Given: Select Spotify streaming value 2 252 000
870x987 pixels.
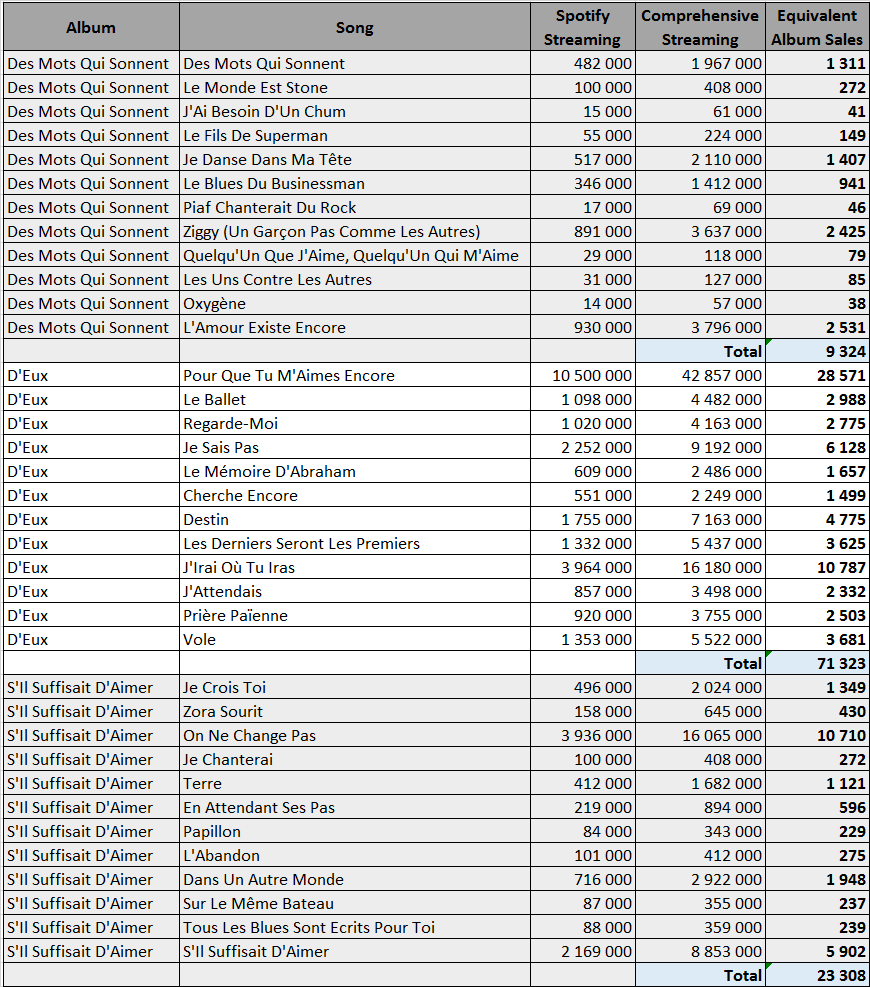Looking at the screenshot, I should (x=582, y=448).
